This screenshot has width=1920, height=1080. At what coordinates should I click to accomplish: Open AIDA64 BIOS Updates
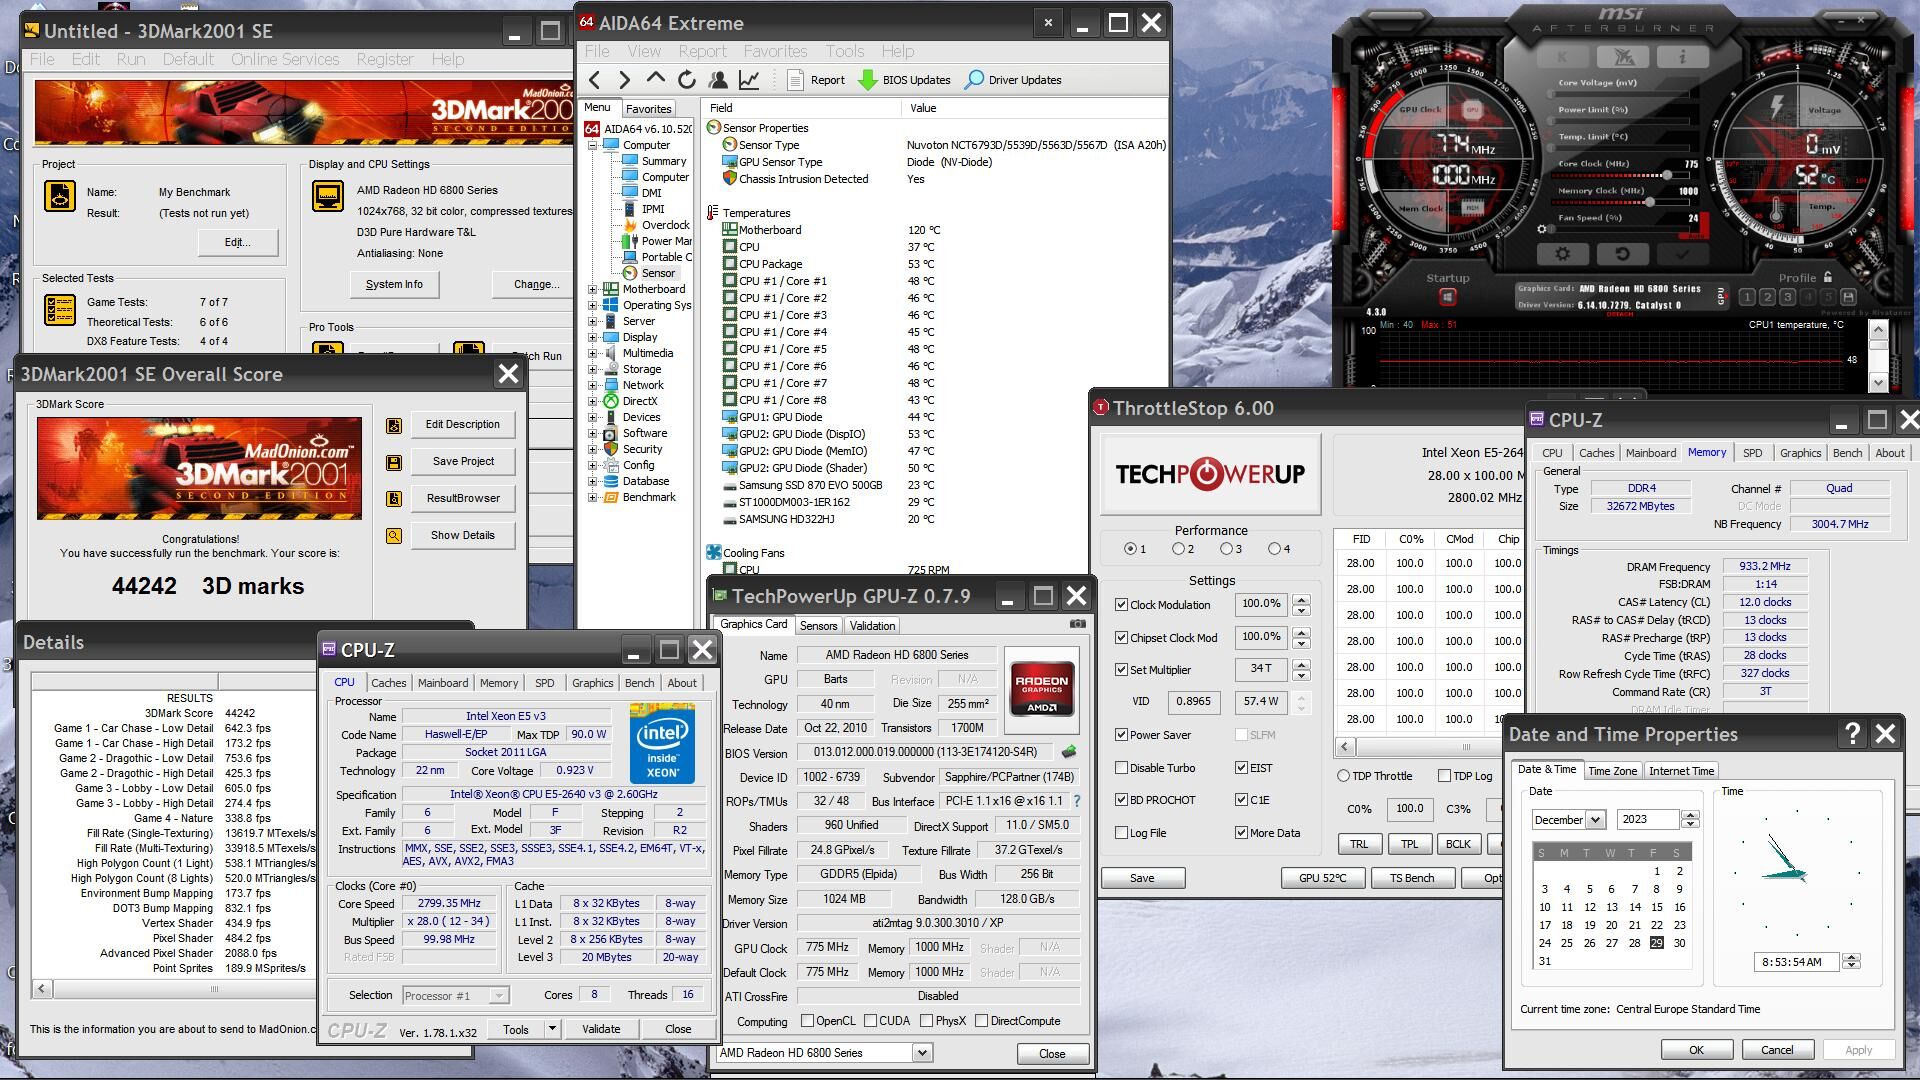point(905,80)
